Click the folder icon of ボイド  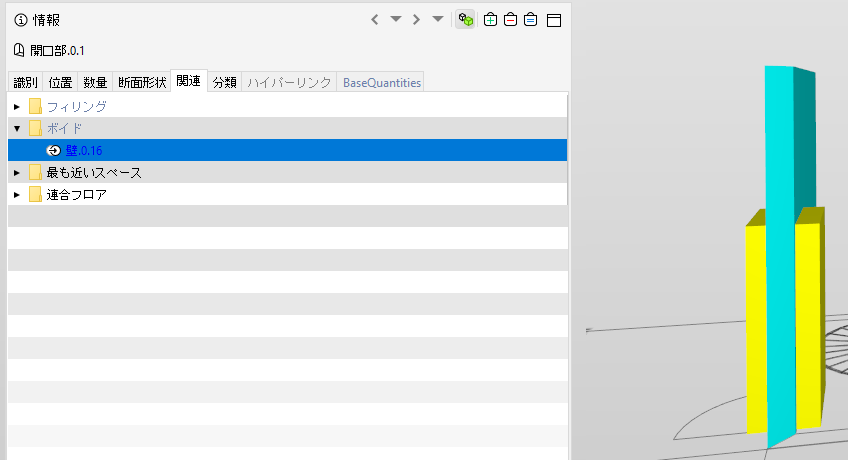[35, 129]
